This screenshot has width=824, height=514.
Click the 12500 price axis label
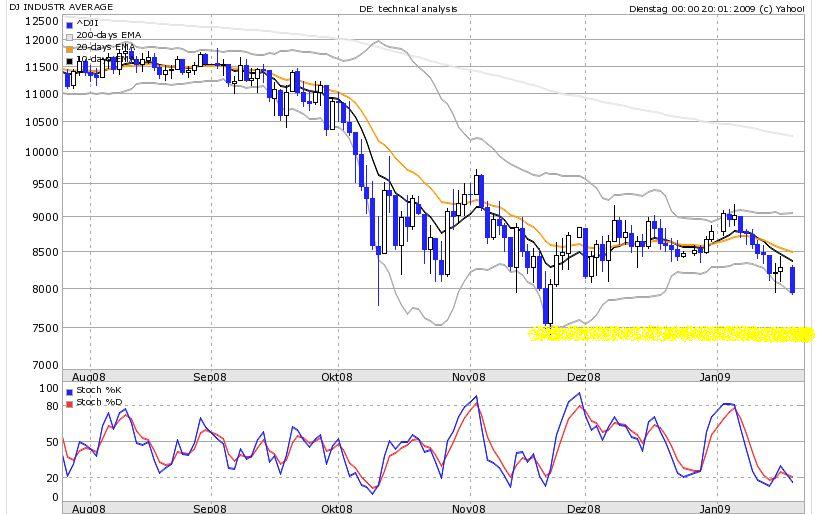click(42, 21)
